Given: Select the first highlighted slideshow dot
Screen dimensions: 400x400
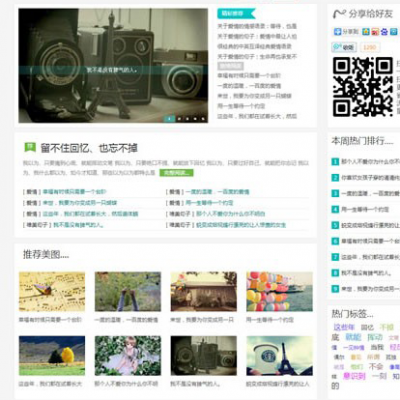Looking at the screenshot, I should (169, 118).
